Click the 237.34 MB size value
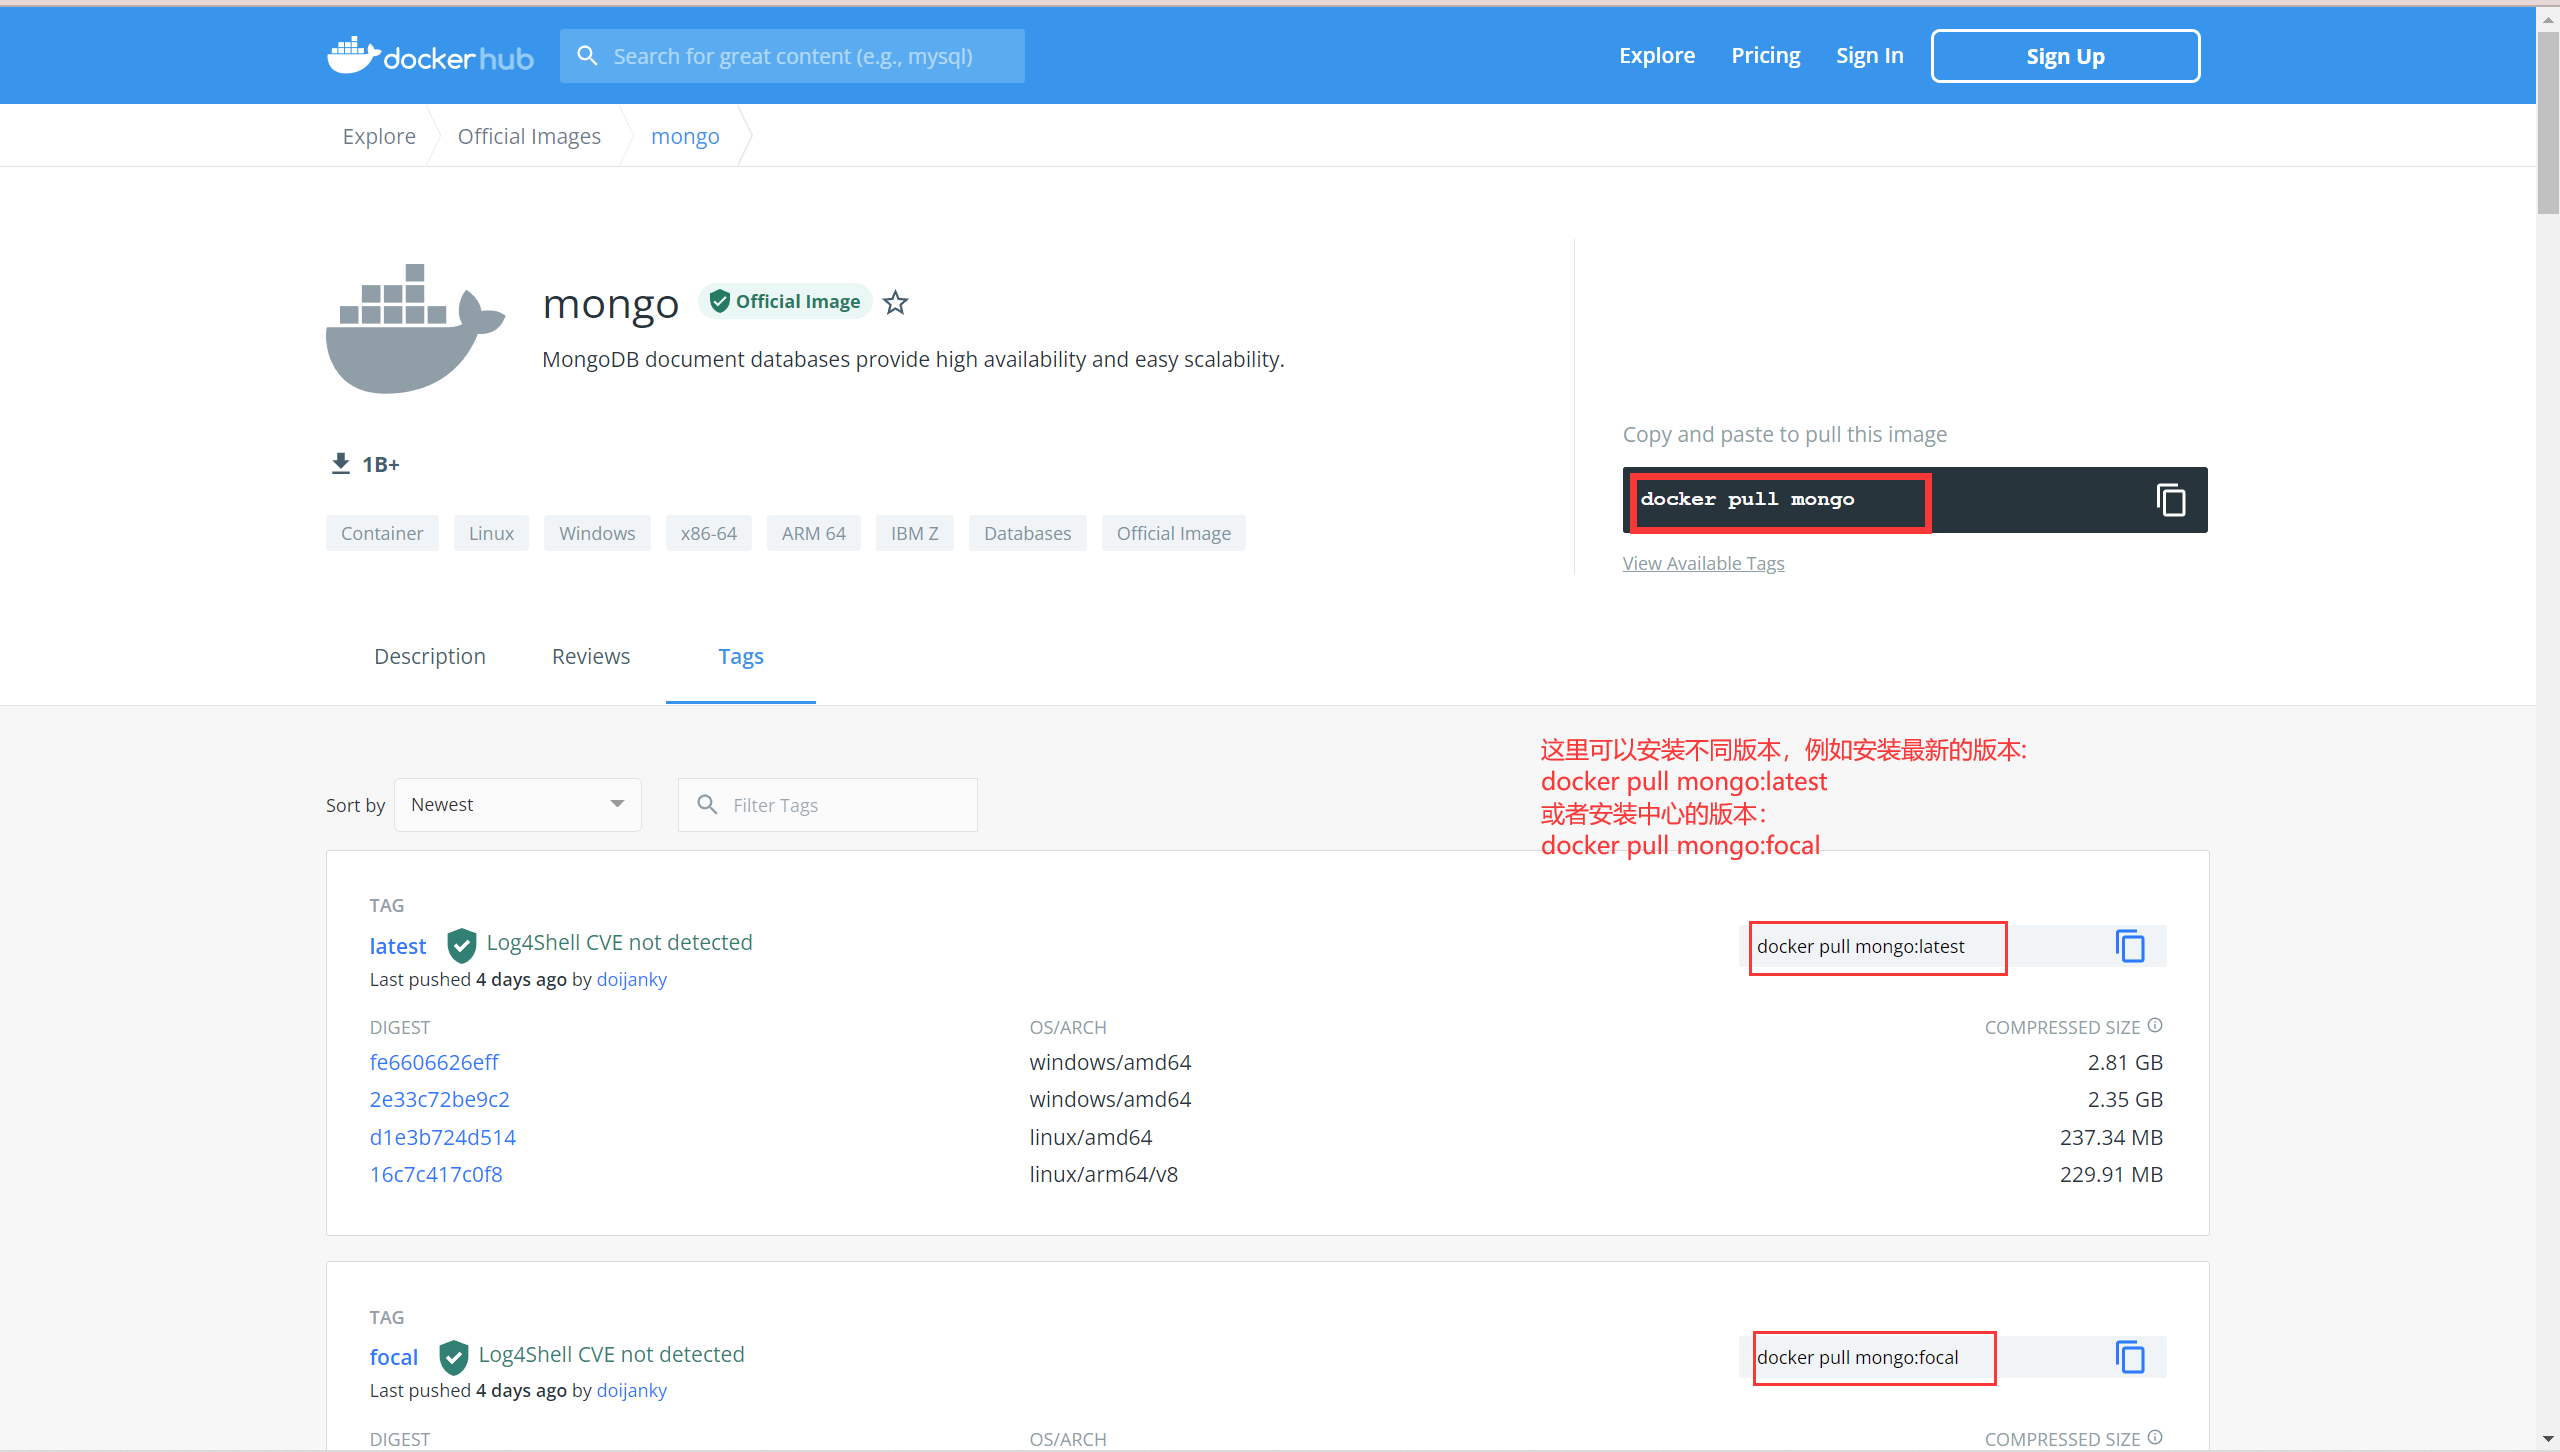Screen dimensions: 2560x1452 pos(2111,1137)
